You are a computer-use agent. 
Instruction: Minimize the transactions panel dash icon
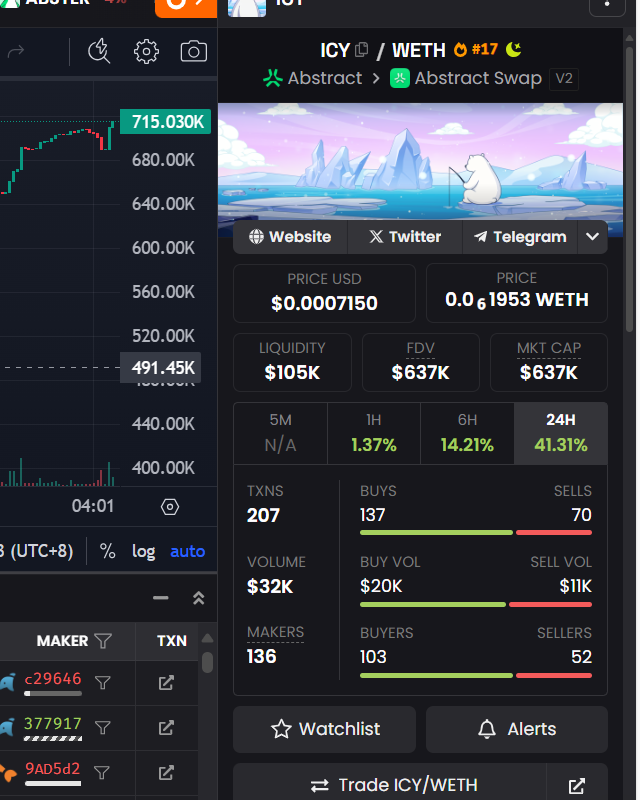(160, 597)
